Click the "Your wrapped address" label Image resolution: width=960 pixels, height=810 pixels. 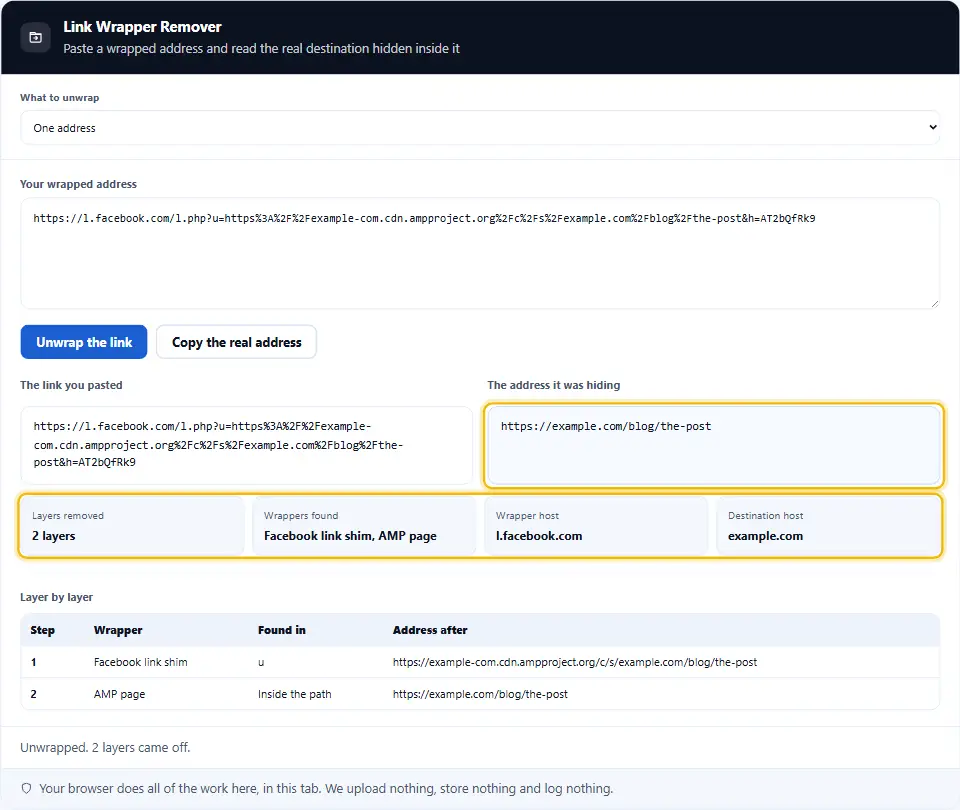click(x=78, y=184)
